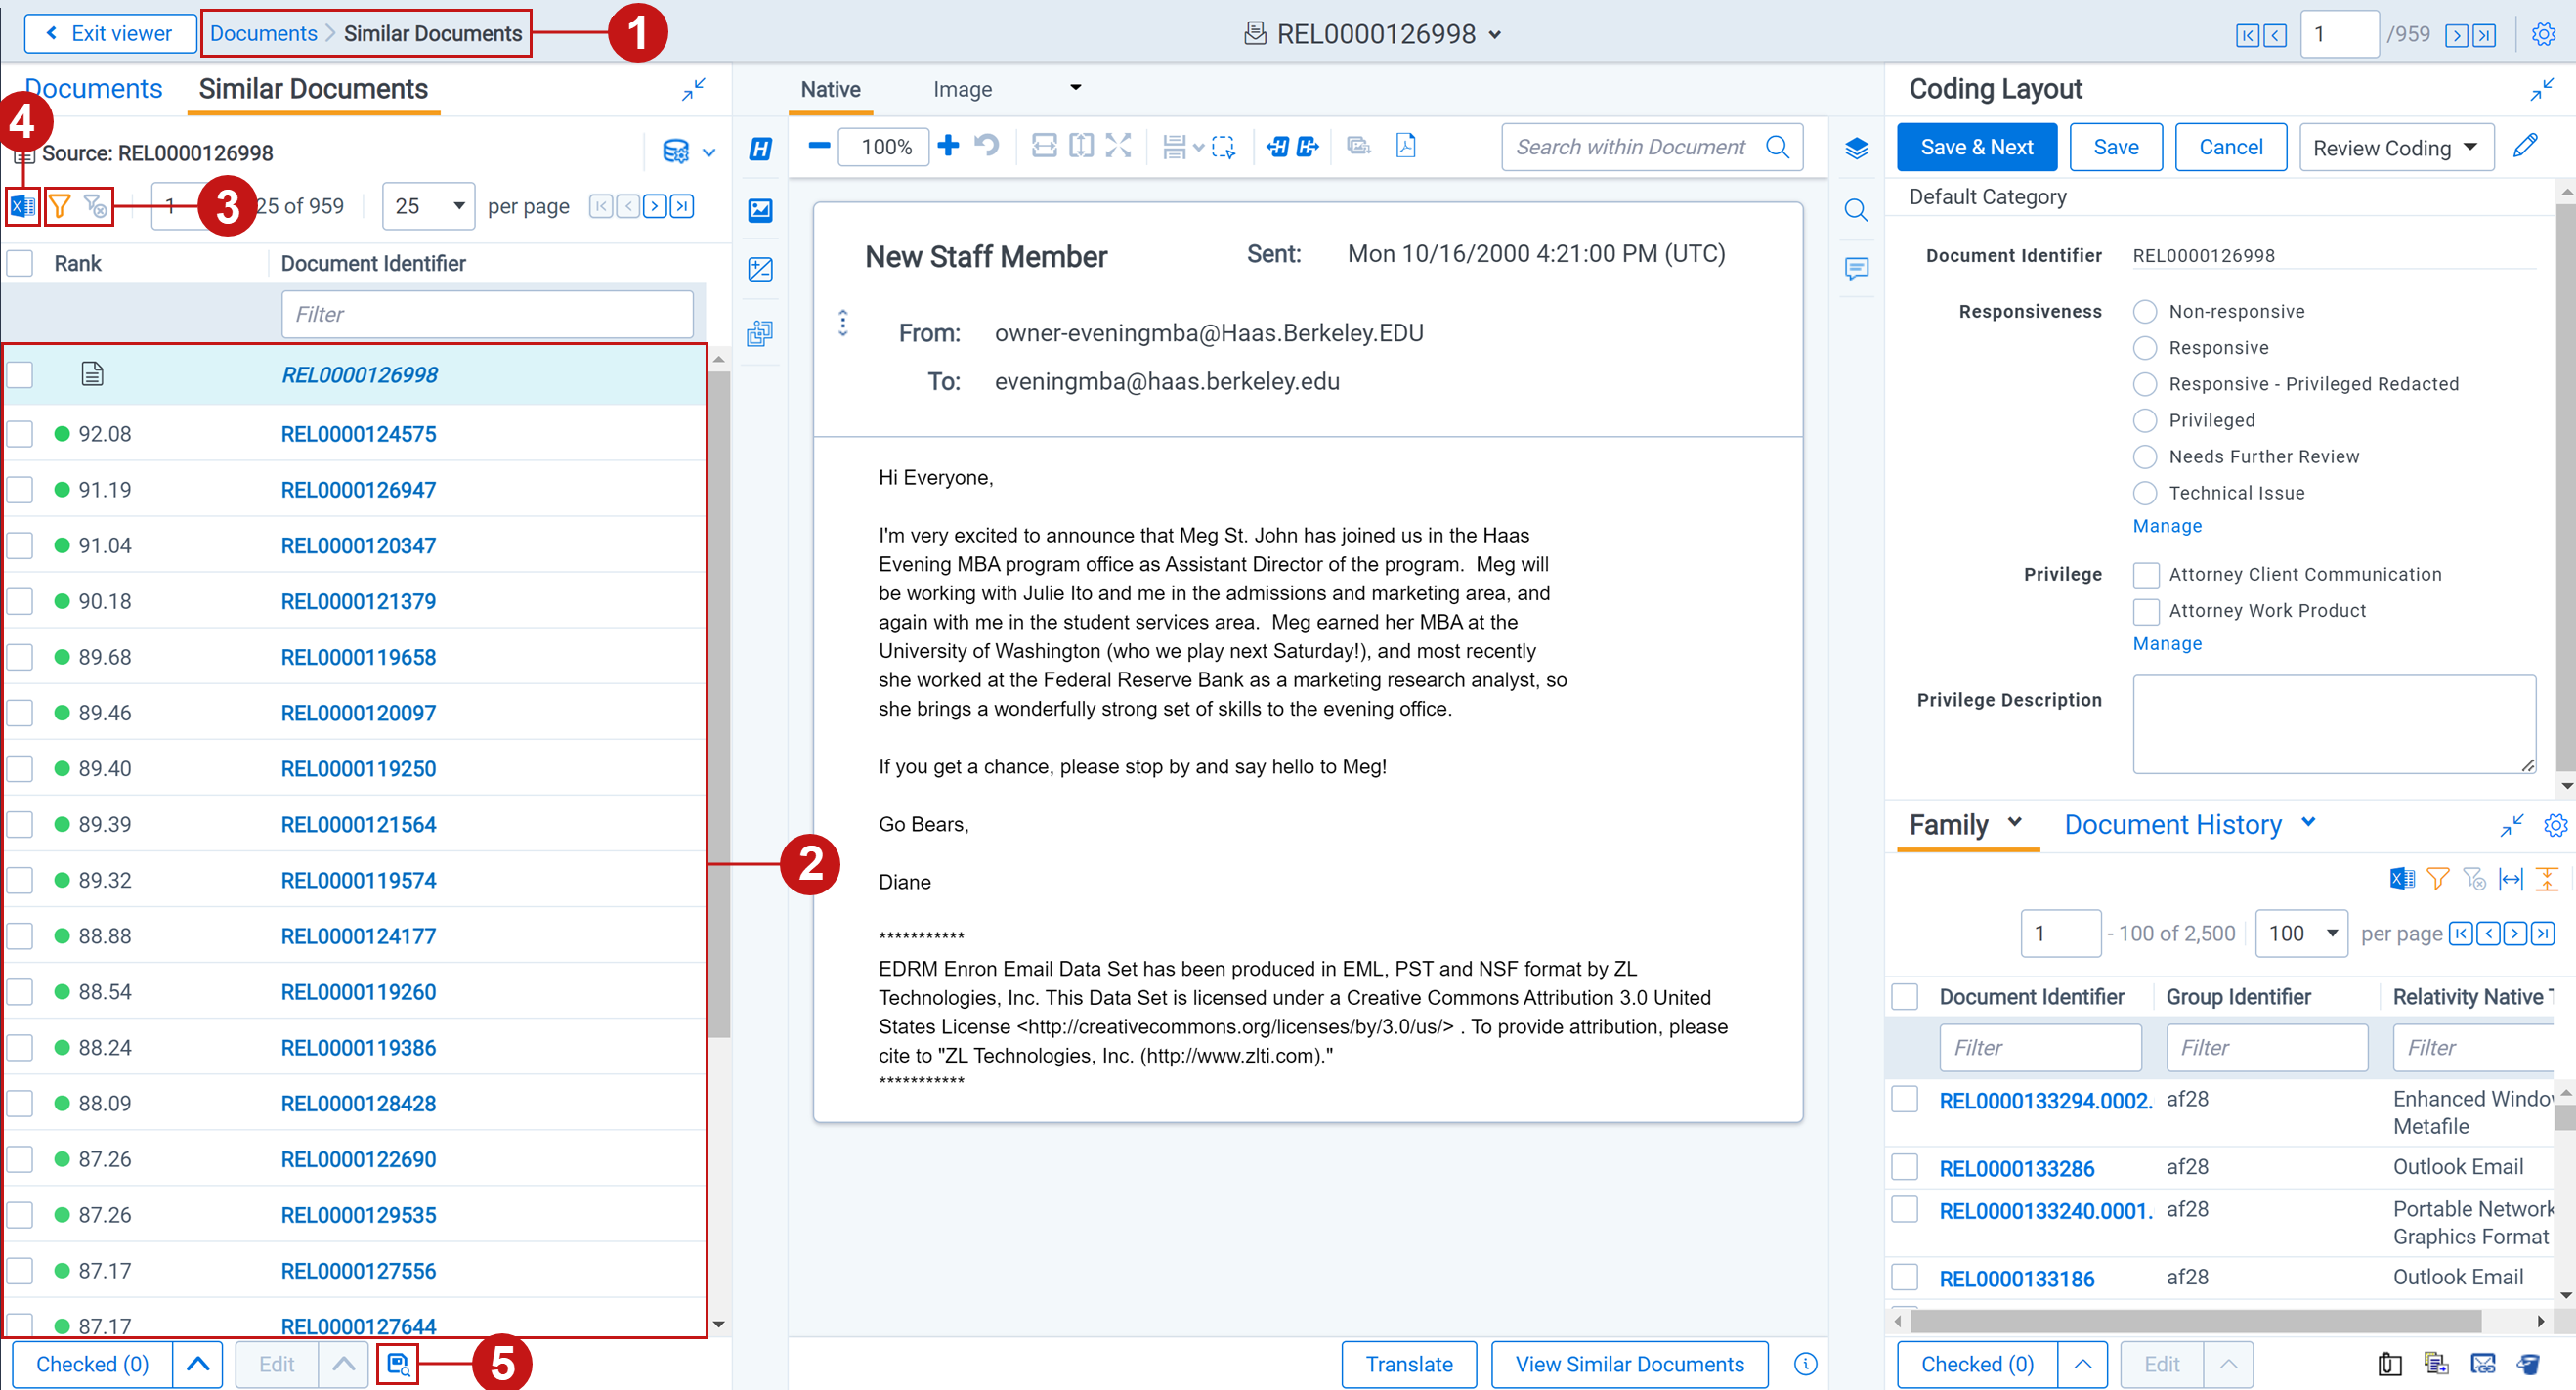
Task: Click search icon in Search within Document box
Action: [1777, 147]
